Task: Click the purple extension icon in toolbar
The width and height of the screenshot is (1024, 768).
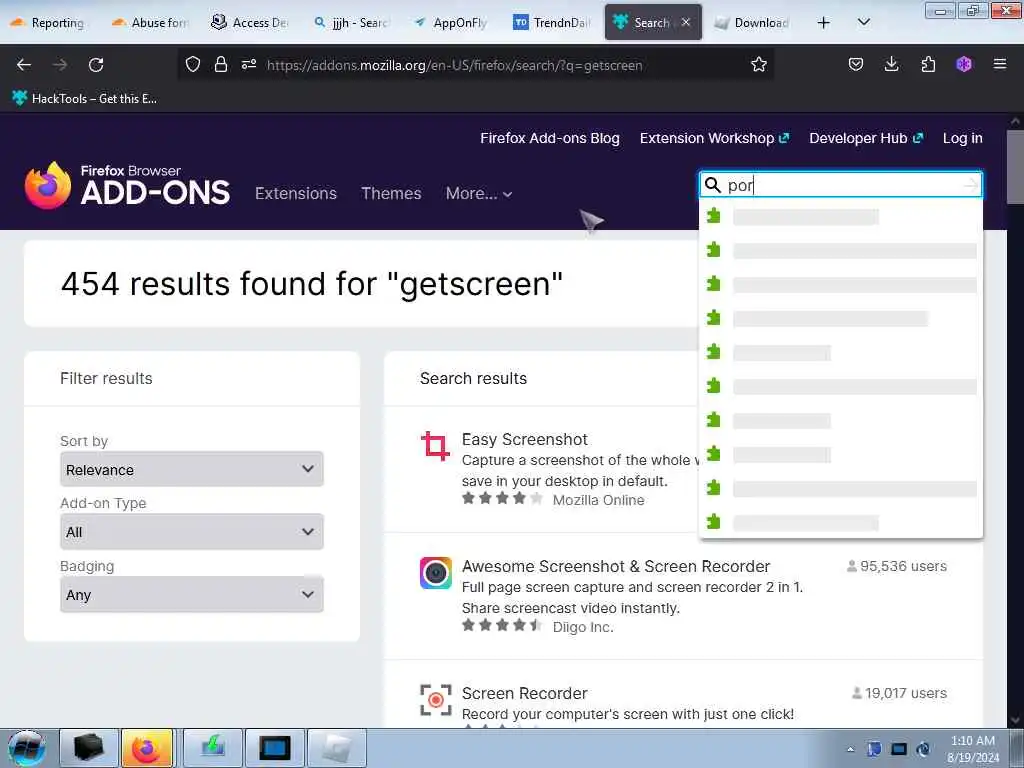Action: (x=964, y=64)
